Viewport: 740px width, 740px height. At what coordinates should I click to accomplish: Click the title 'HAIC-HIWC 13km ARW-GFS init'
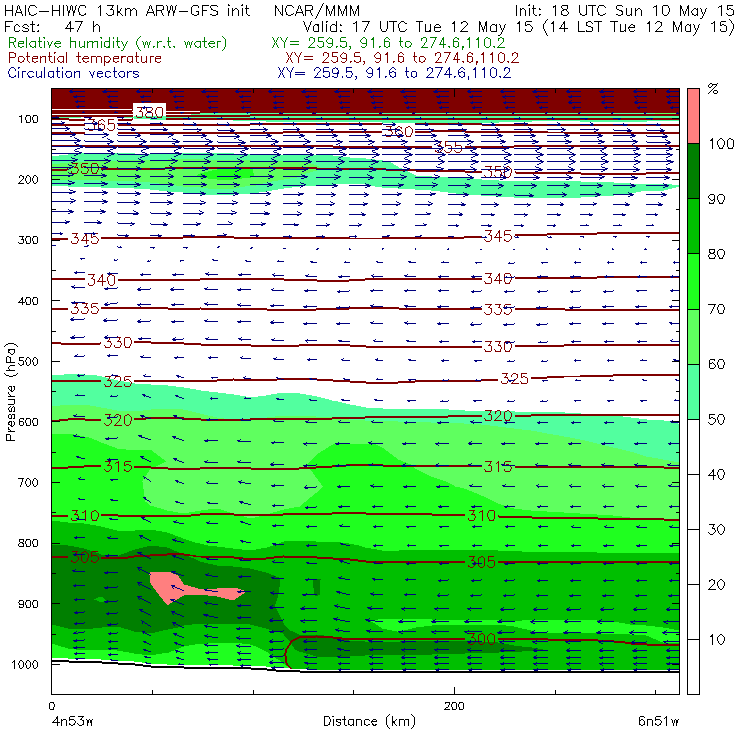coord(127,10)
